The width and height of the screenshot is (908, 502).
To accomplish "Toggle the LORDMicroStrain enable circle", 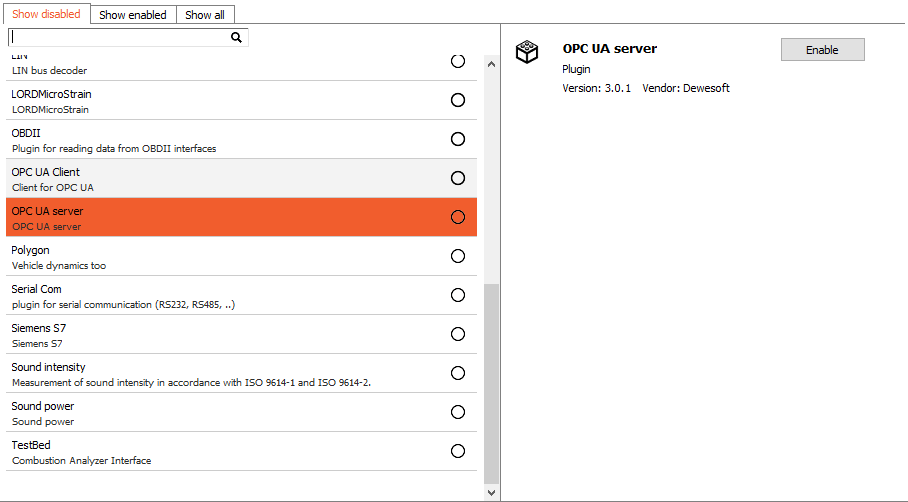I will click(458, 100).
